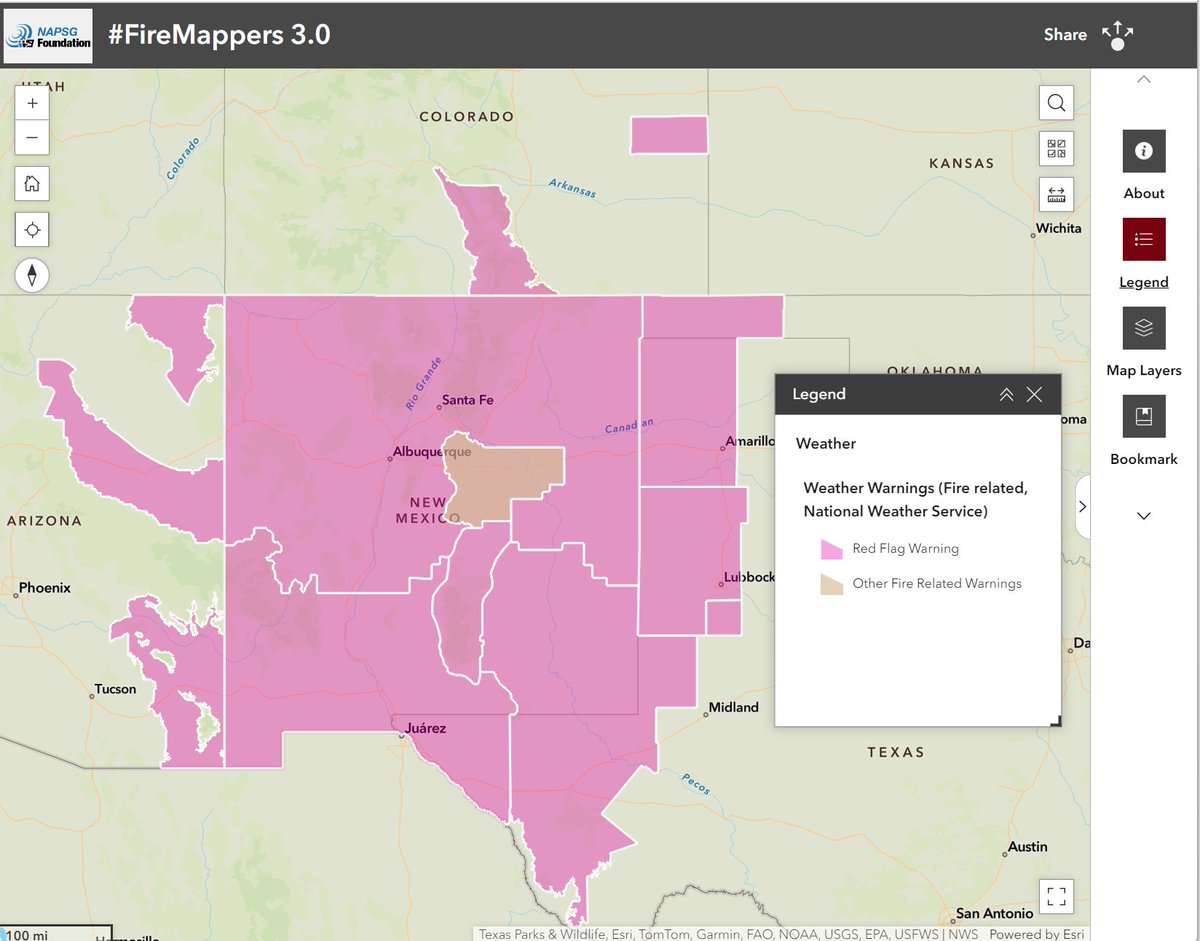Viewport: 1200px width, 941px height.
Task: Collapse the Legend popup with double chevron
Action: (x=1006, y=394)
